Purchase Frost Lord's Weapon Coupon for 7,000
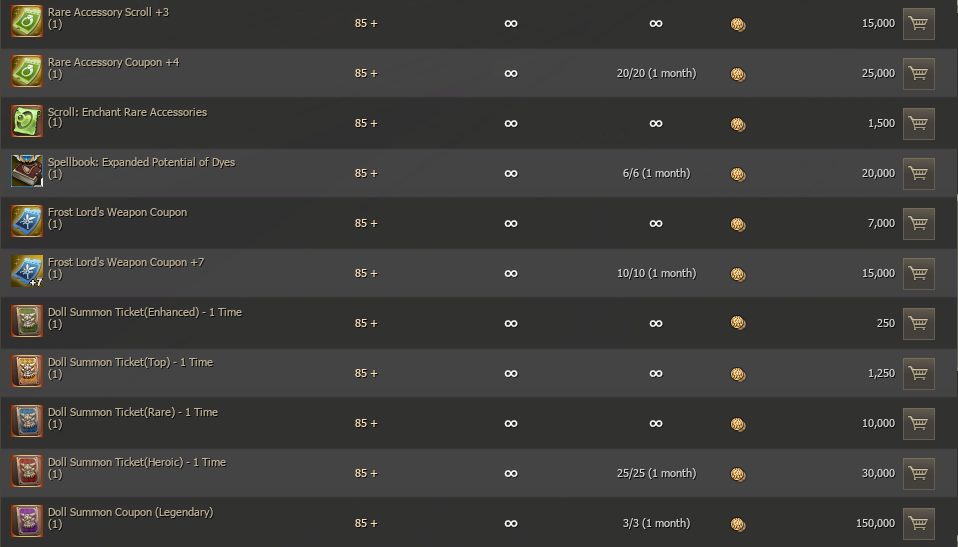The width and height of the screenshot is (958, 547). point(918,224)
